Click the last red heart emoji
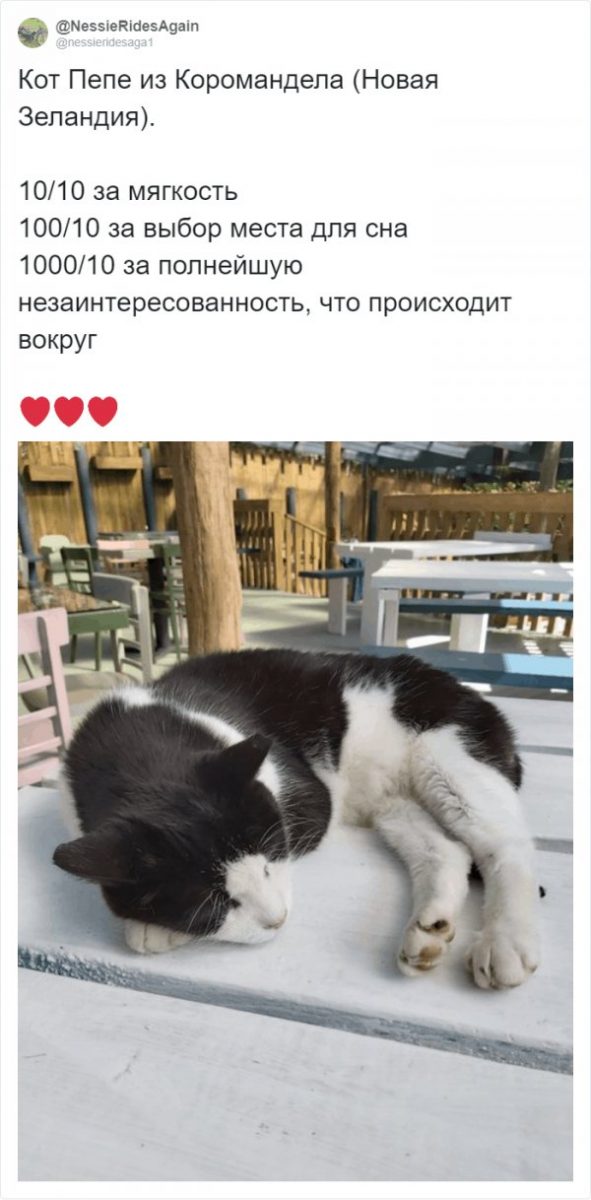 [103, 411]
